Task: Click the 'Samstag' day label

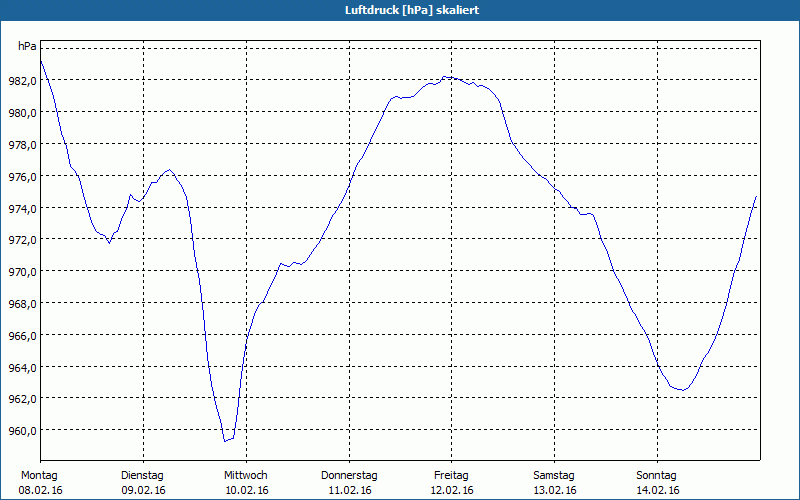Action: (554, 476)
